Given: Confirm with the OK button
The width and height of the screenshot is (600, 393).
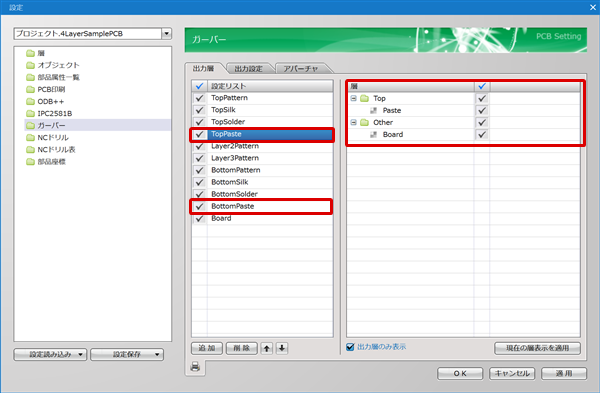Looking at the screenshot, I should click(x=460, y=373).
